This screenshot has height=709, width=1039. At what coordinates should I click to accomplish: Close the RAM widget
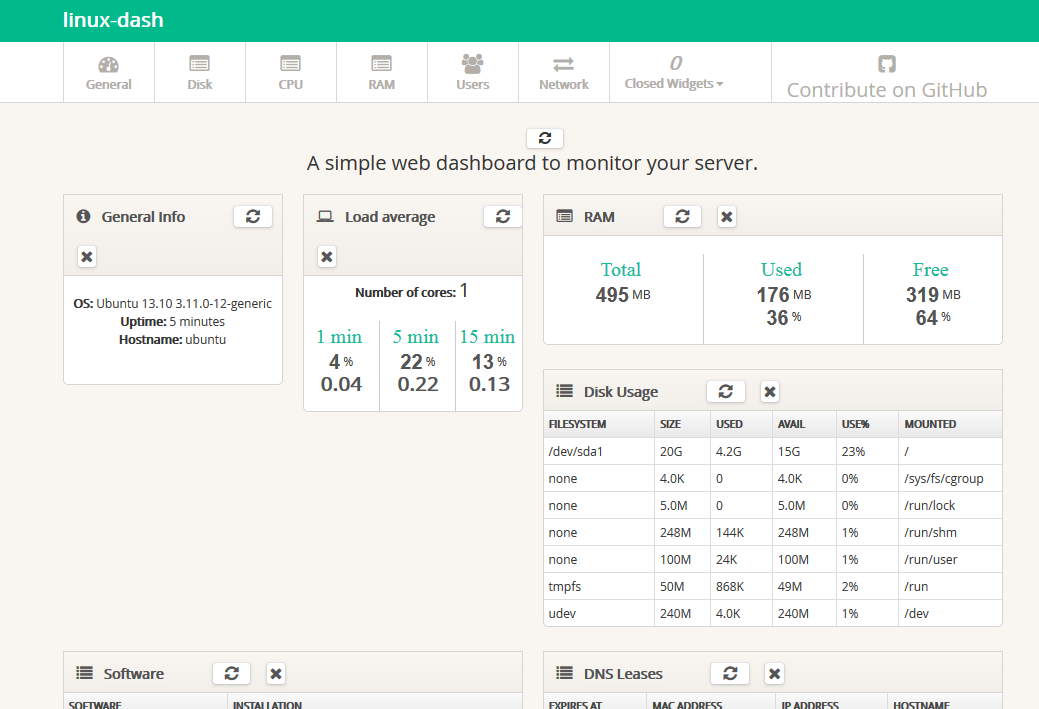(x=727, y=216)
